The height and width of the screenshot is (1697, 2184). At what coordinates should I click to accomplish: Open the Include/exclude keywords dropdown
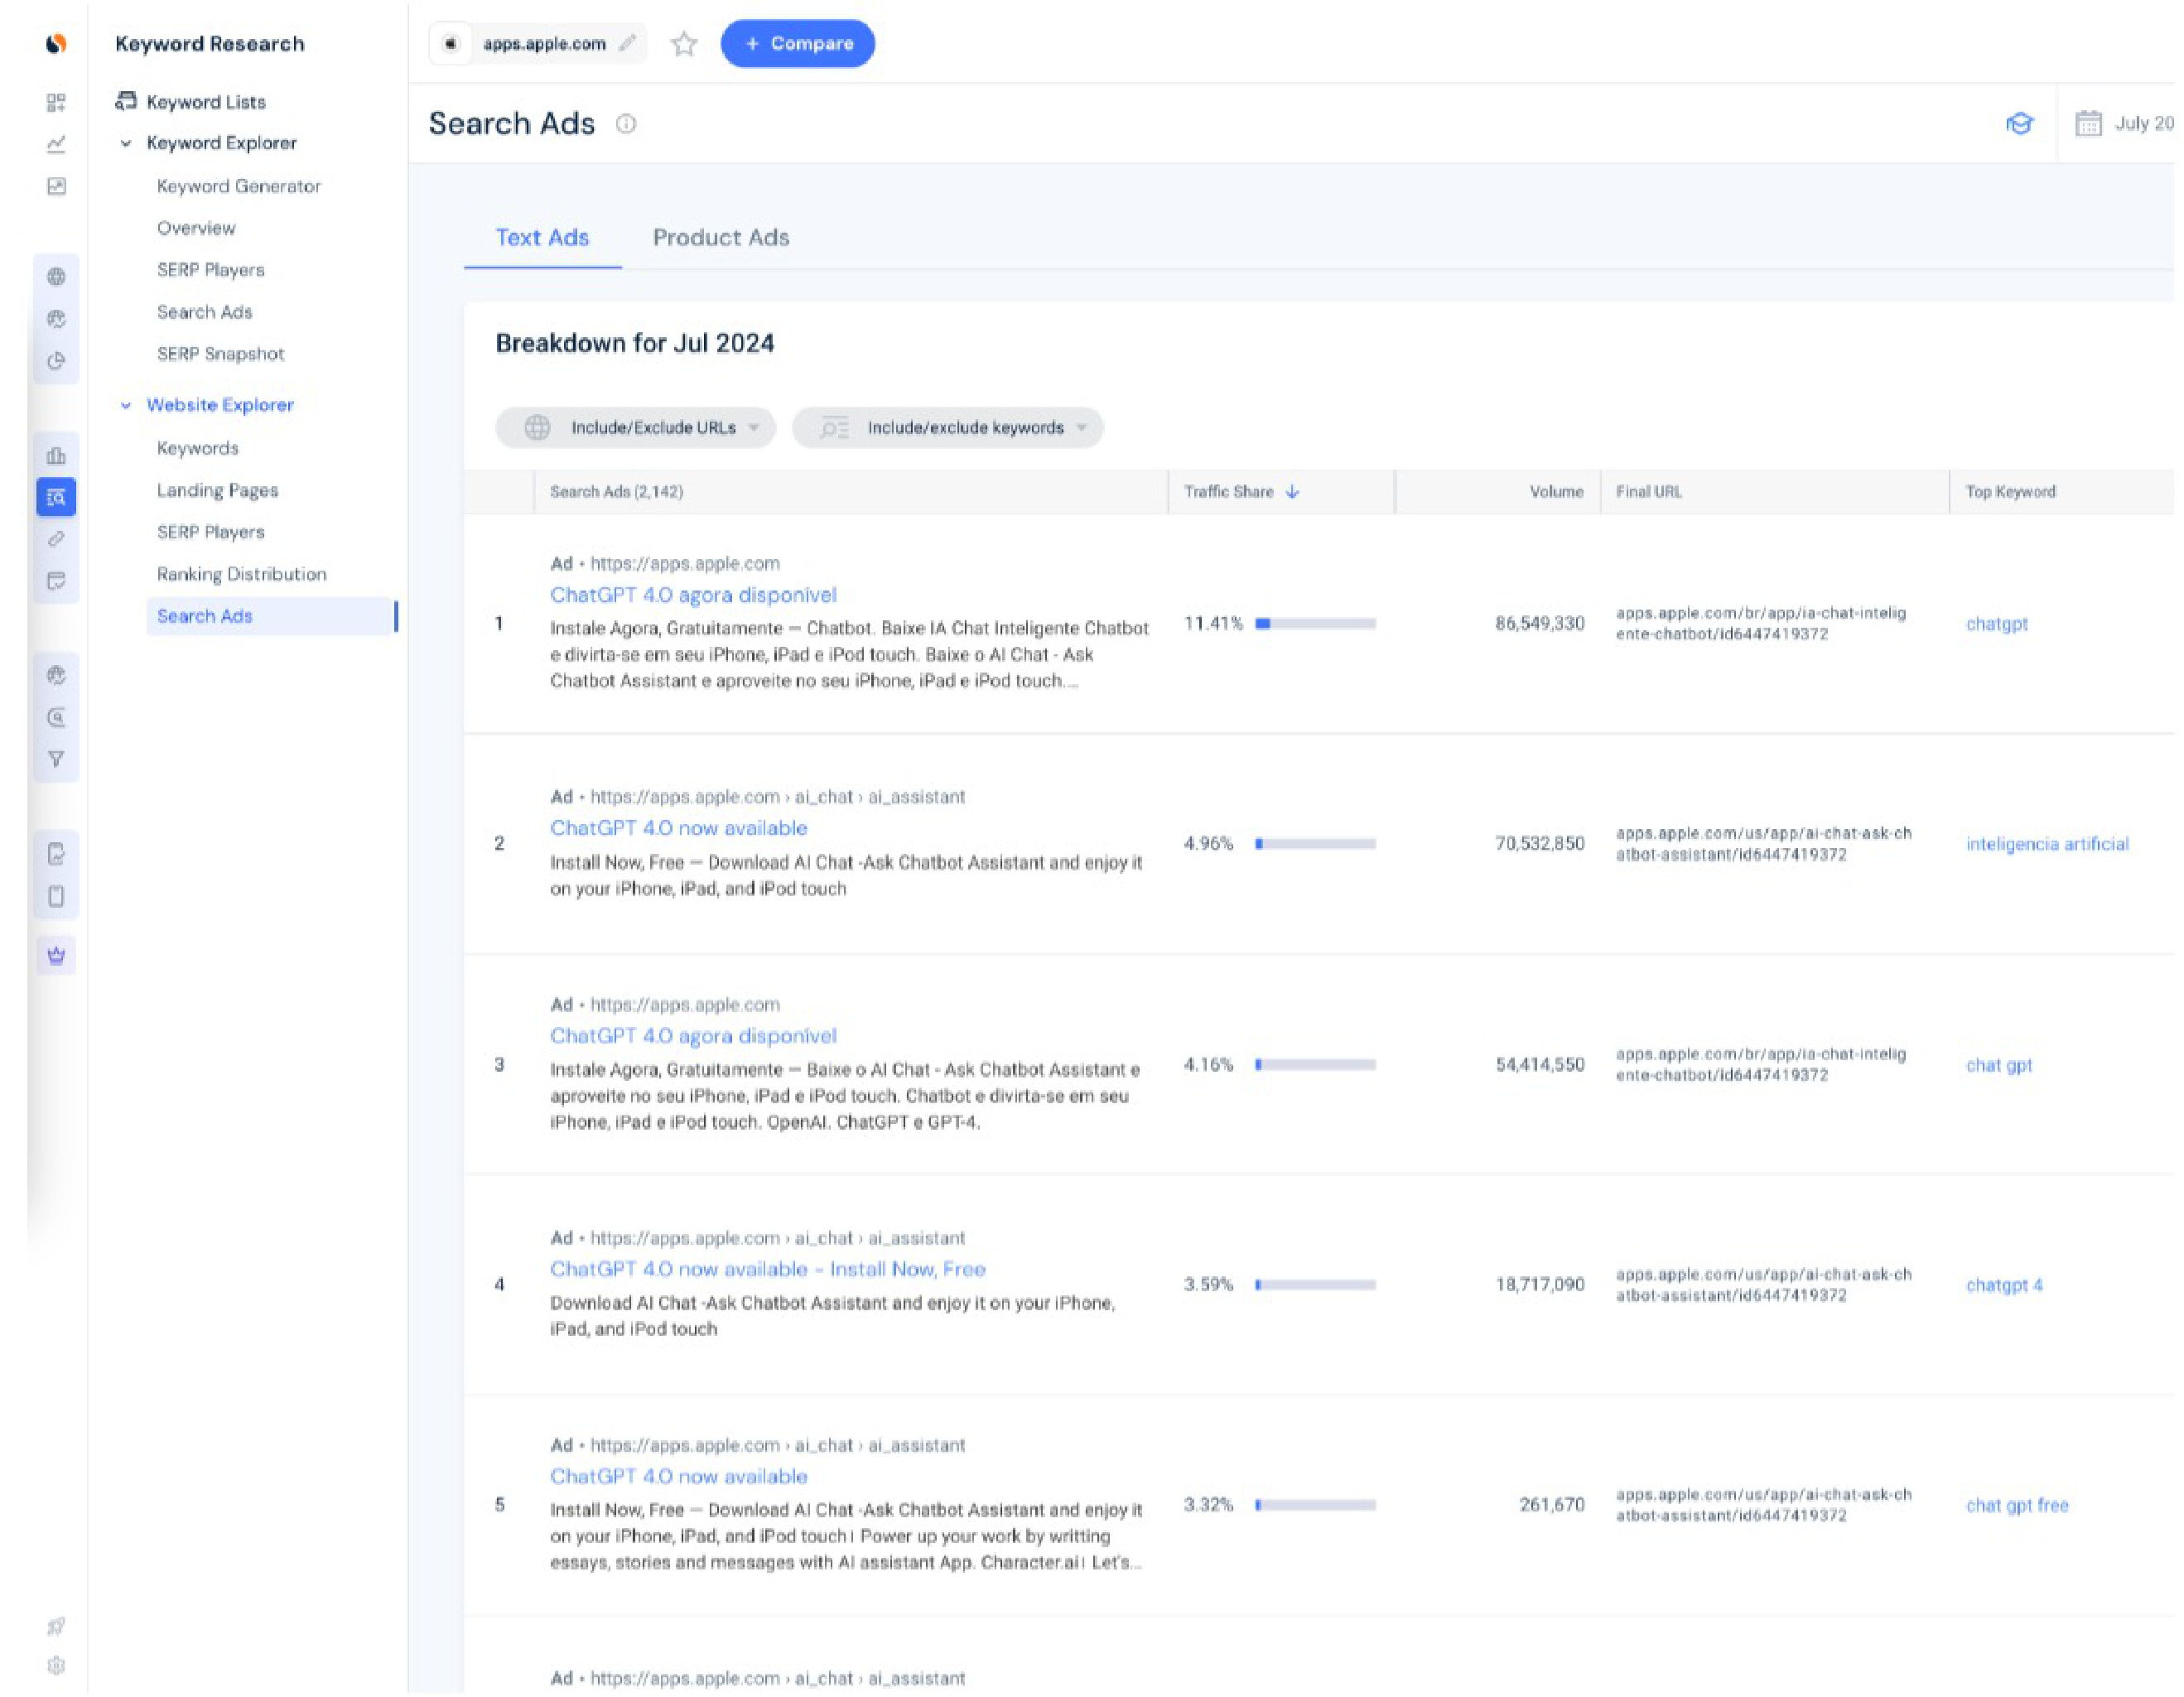(948, 428)
